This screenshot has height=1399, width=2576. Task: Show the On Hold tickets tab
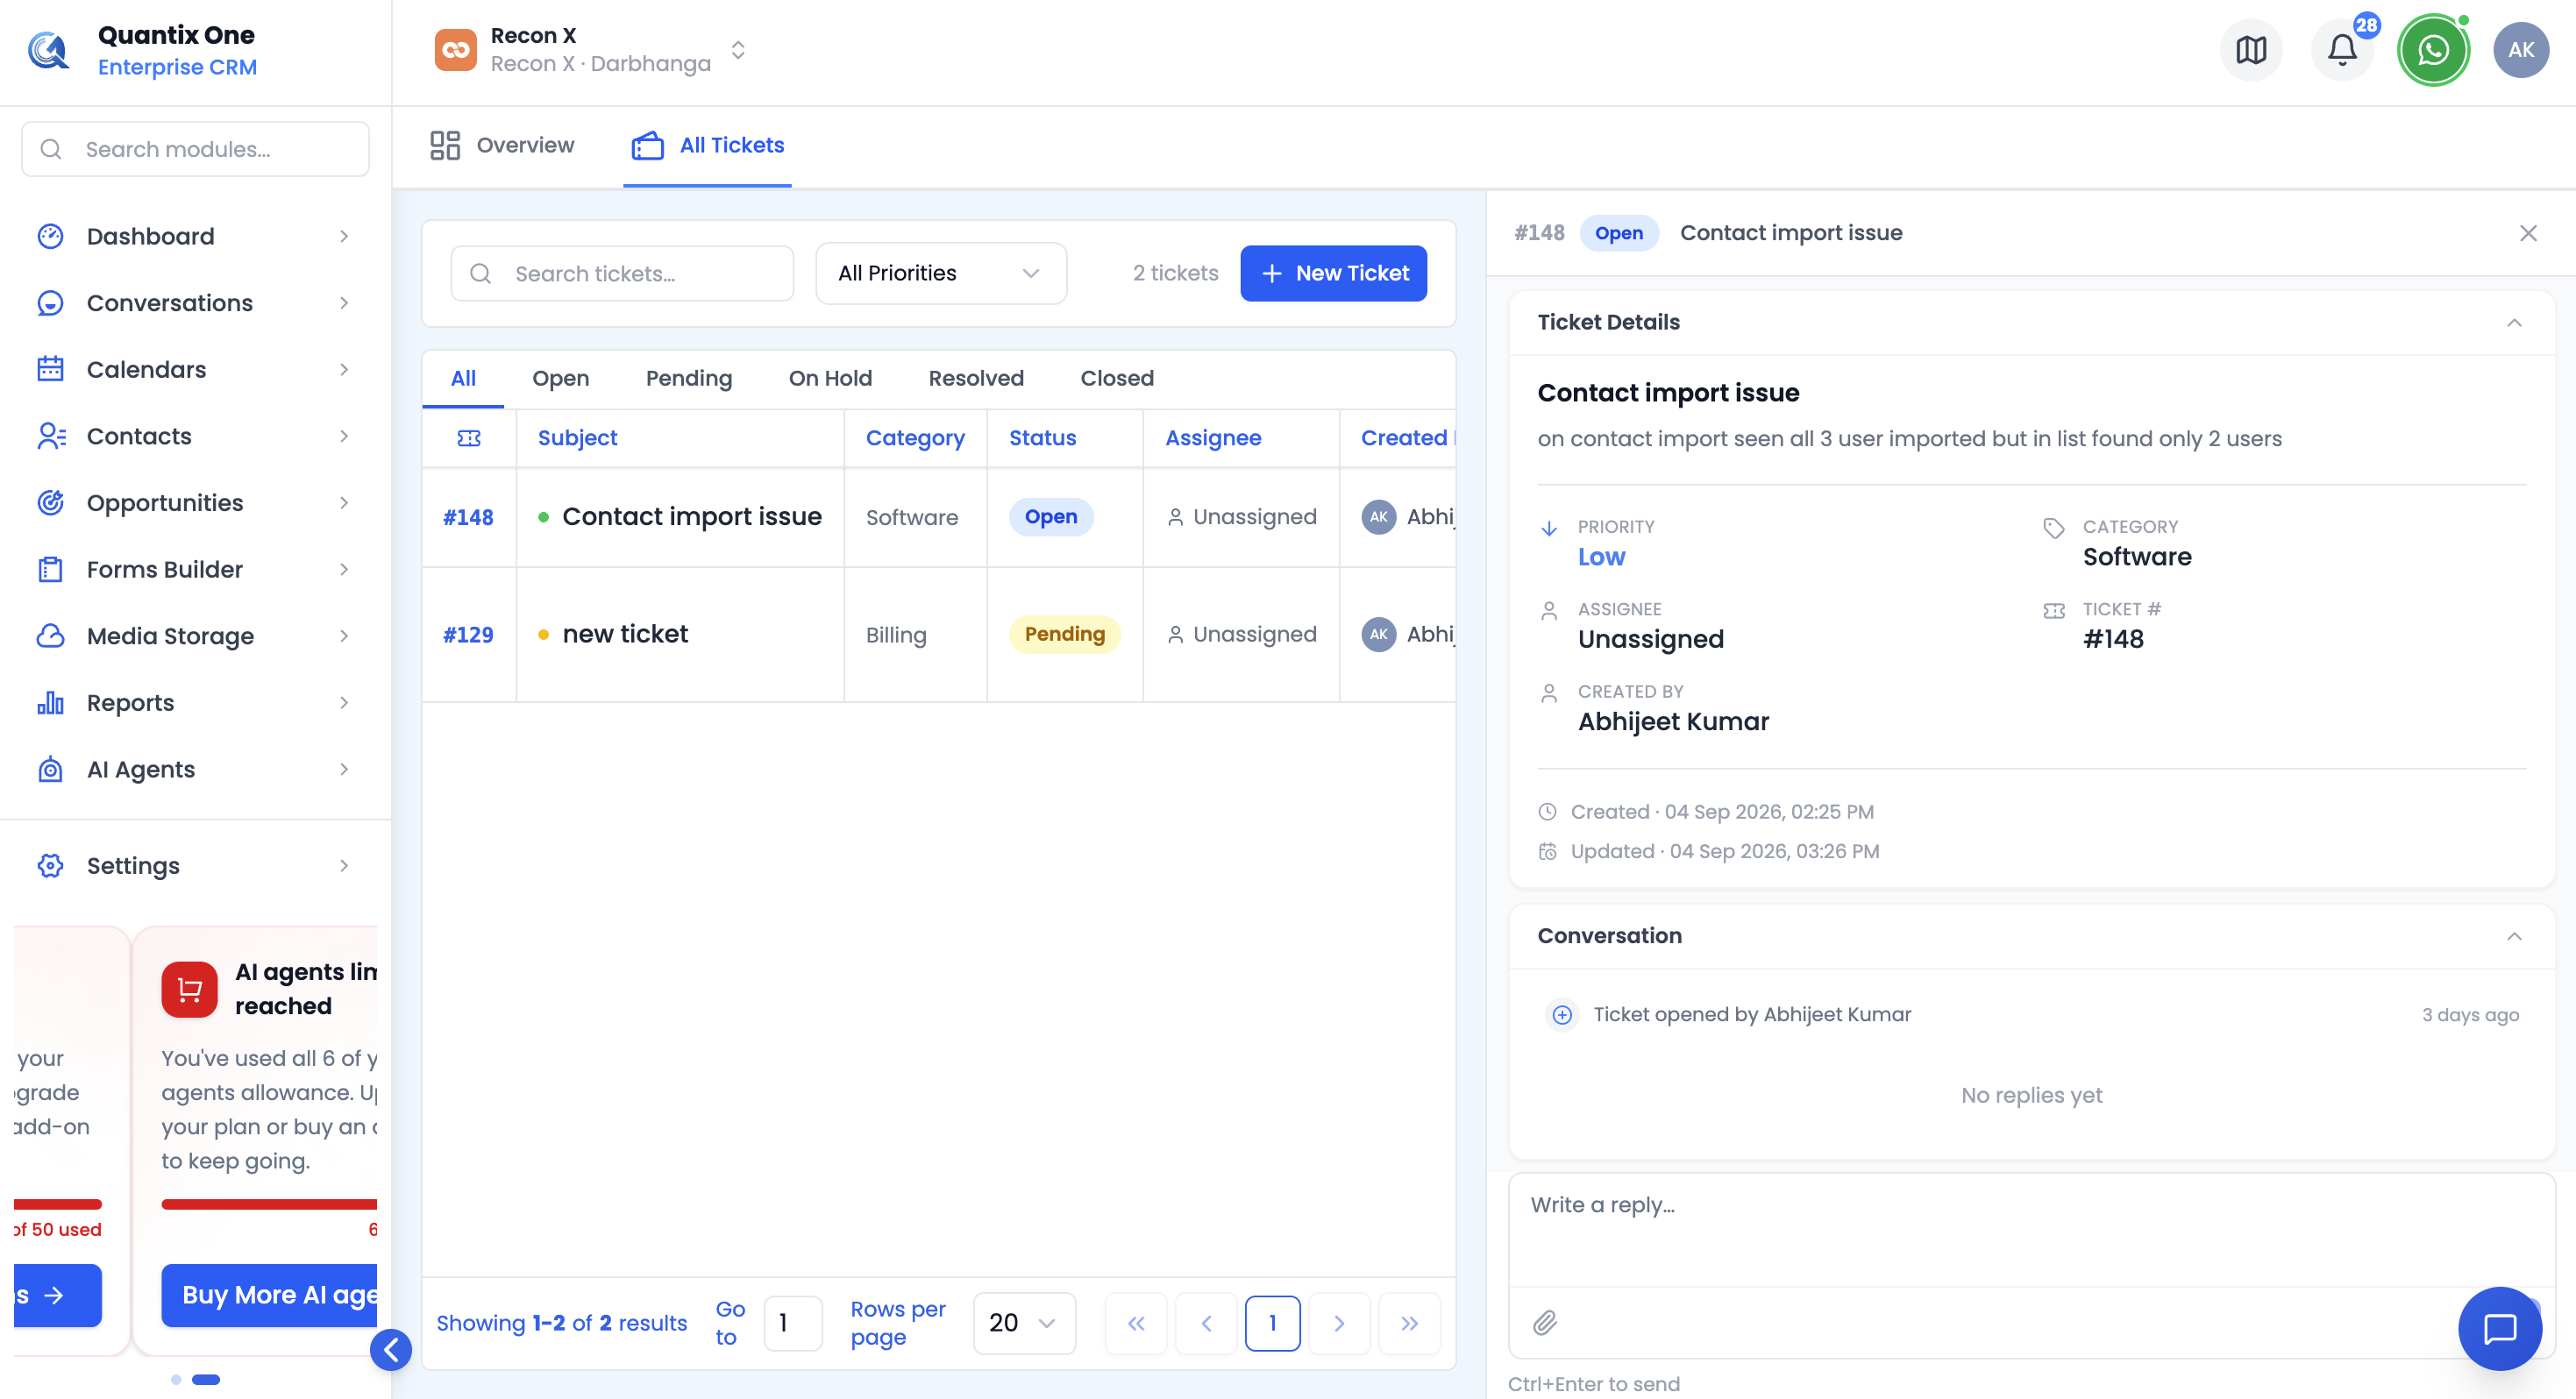(x=830, y=378)
